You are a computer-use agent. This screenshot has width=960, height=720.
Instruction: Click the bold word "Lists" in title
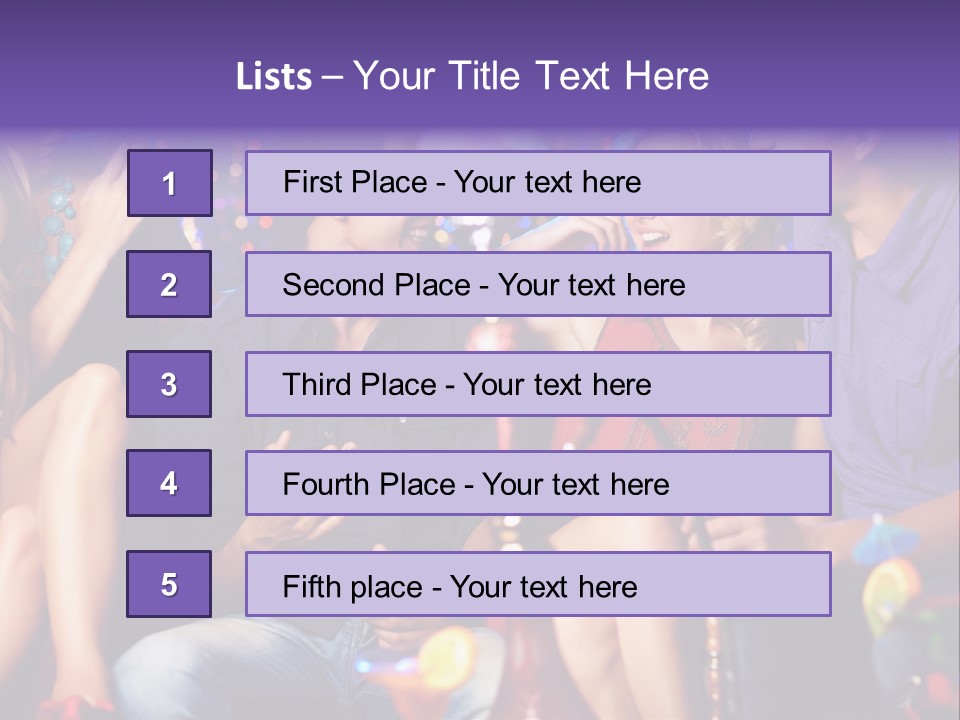tap(273, 77)
